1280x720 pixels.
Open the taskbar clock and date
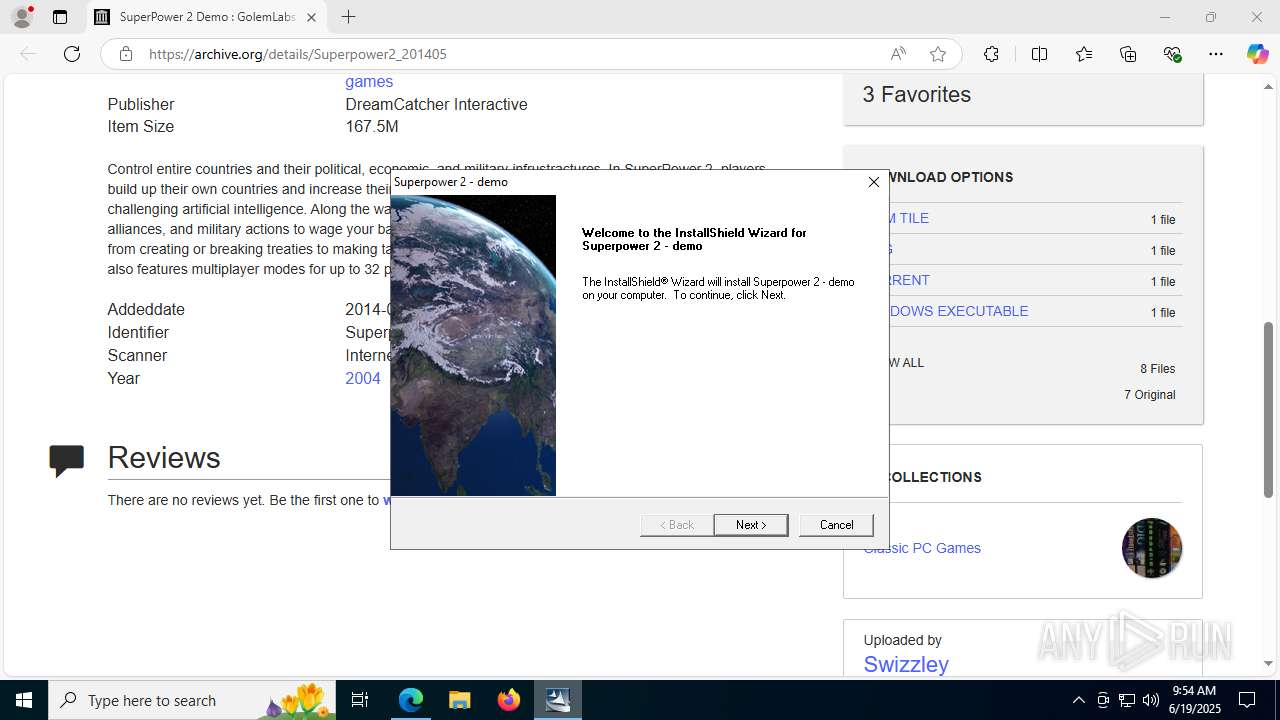tap(1194, 700)
